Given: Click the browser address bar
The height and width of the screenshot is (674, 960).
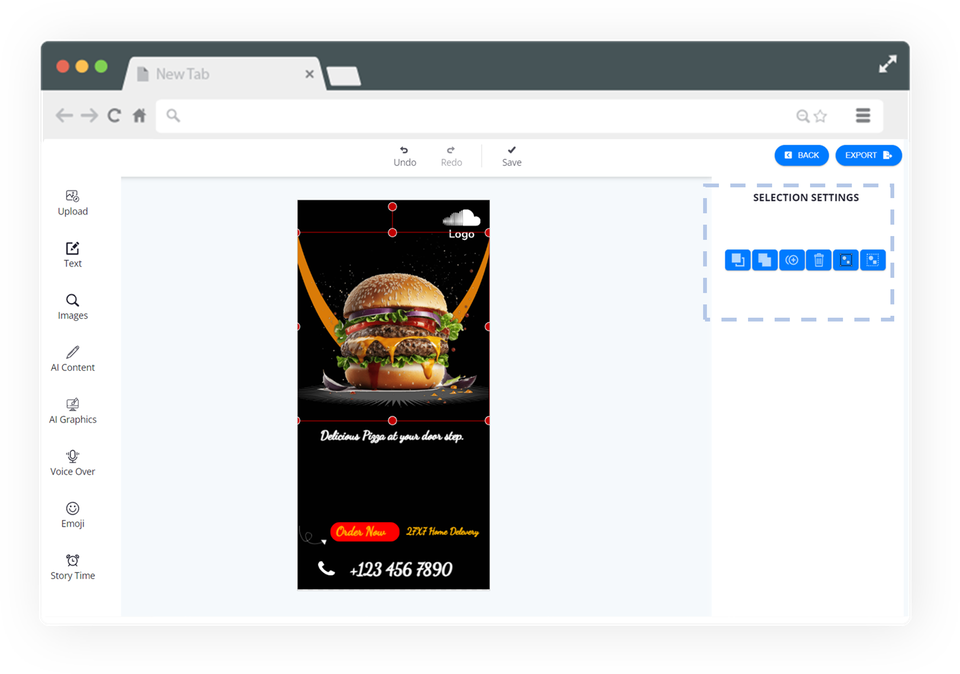Looking at the screenshot, I should (x=519, y=116).
